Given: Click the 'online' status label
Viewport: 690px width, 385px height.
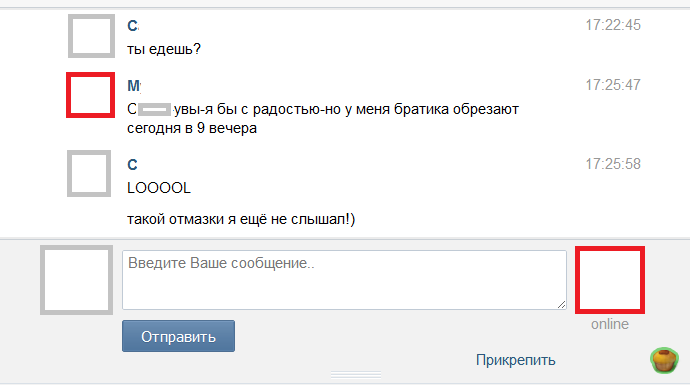Looking at the screenshot, I should coord(610,324).
